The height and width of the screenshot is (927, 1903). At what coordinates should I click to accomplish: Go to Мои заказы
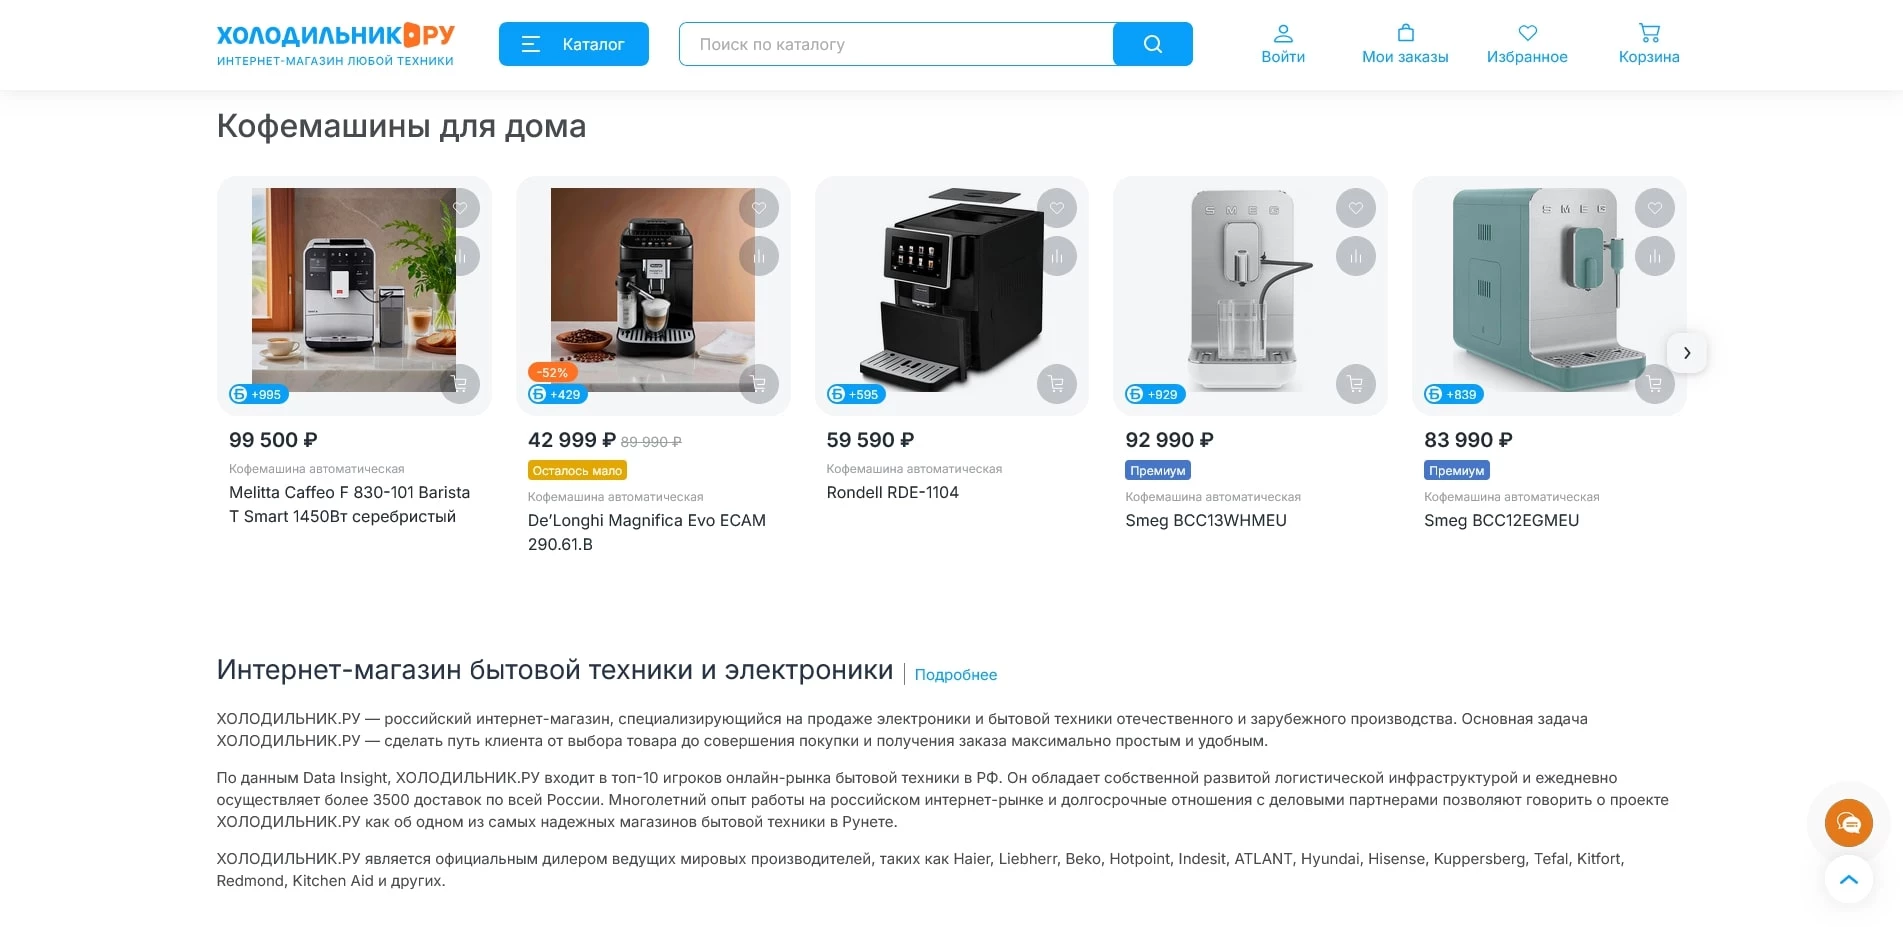[x=1405, y=44]
